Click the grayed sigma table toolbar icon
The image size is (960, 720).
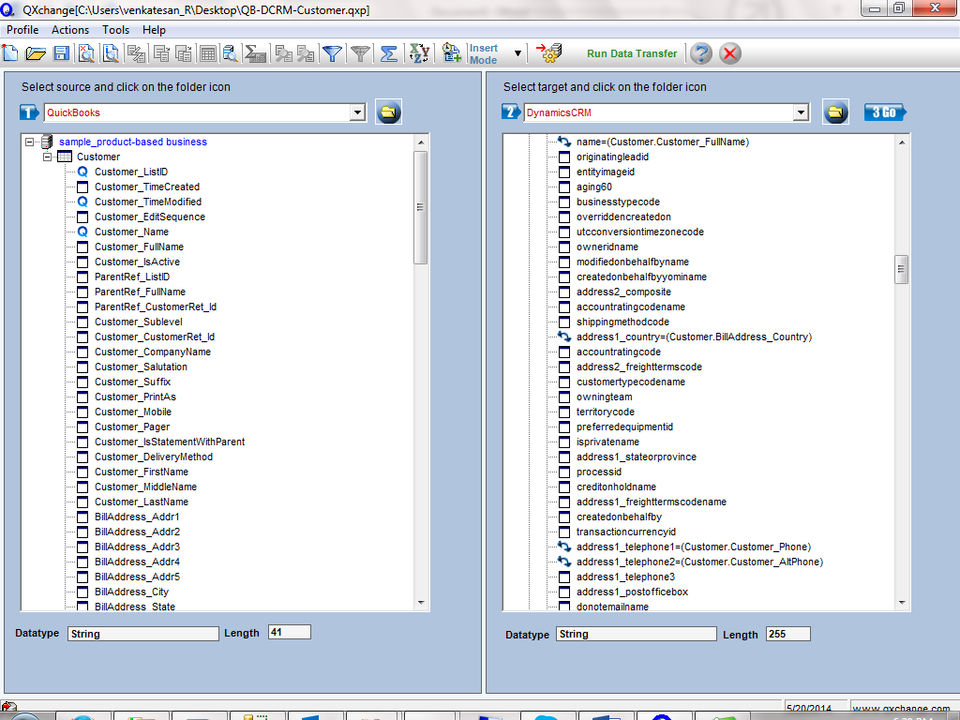[255, 54]
